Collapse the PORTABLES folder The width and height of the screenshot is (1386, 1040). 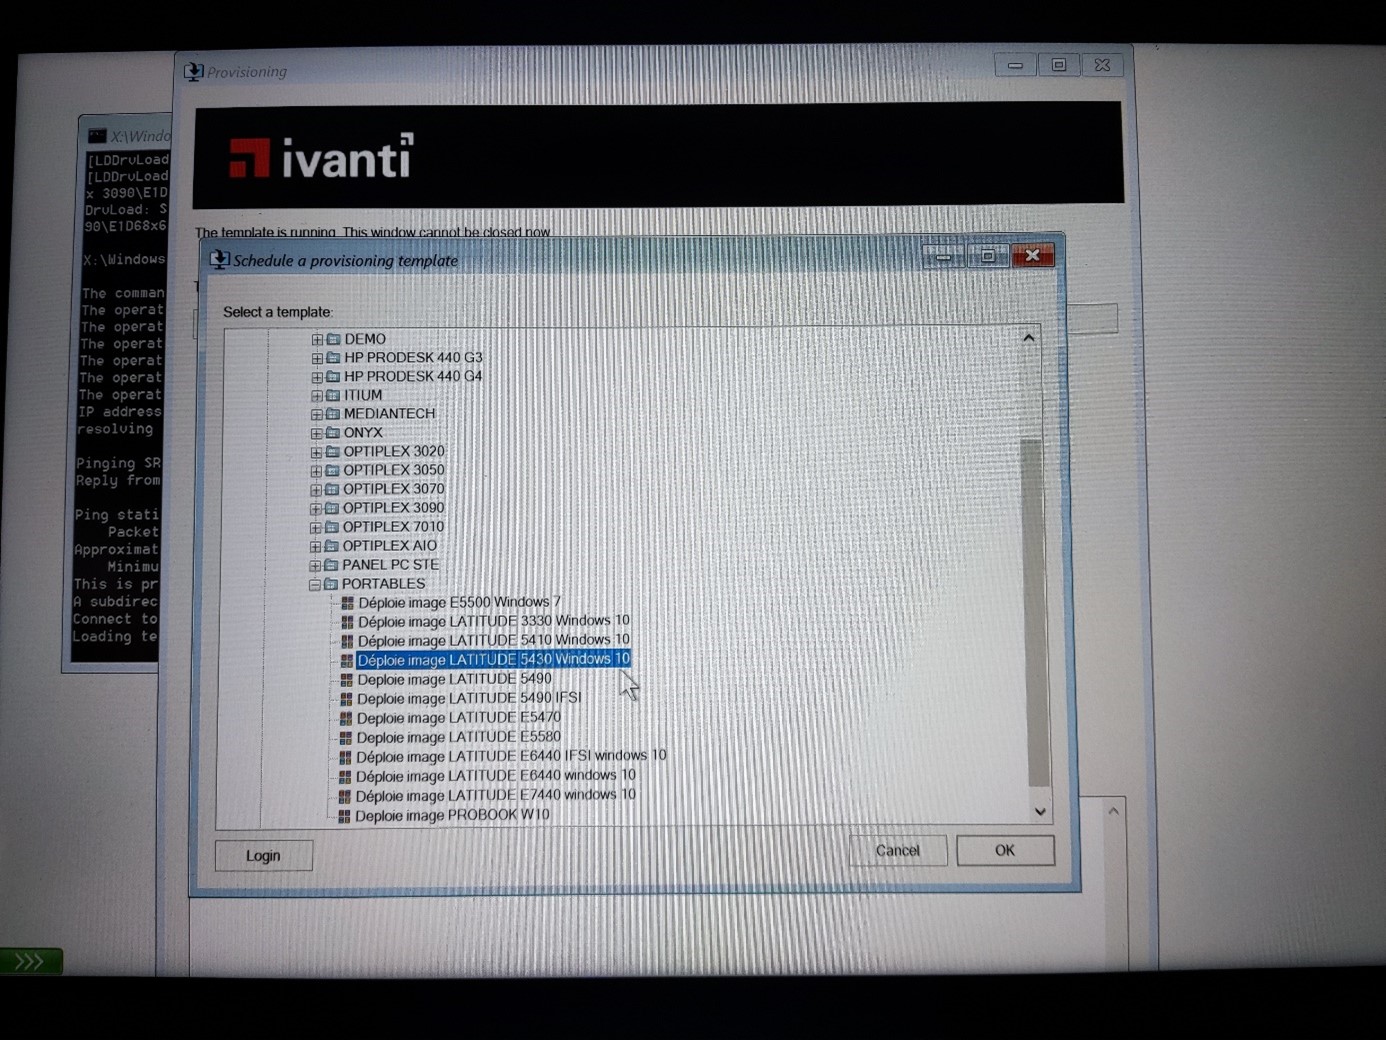(x=314, y=585)
